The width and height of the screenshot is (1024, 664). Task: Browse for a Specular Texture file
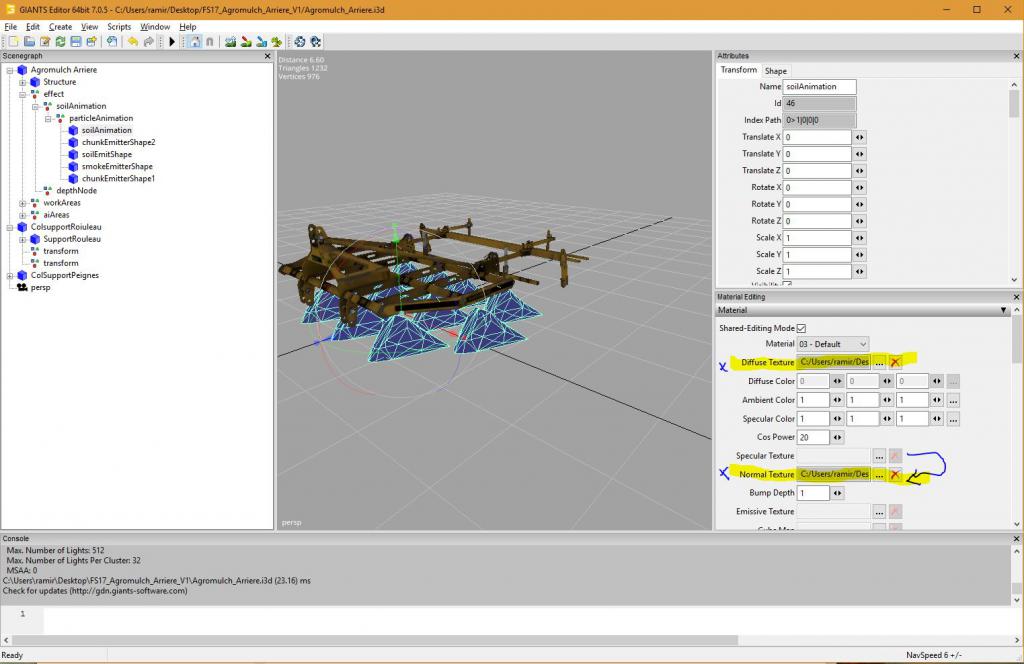click(879, 456)
